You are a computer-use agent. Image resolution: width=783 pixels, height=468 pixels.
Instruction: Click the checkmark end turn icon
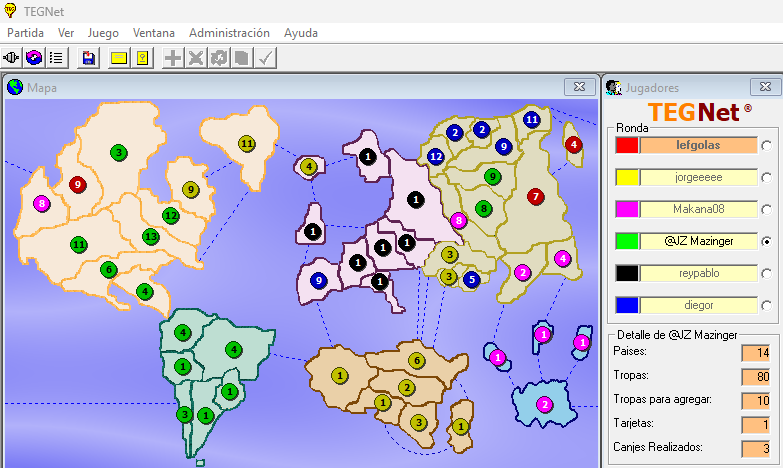click(x=265, y=58)
